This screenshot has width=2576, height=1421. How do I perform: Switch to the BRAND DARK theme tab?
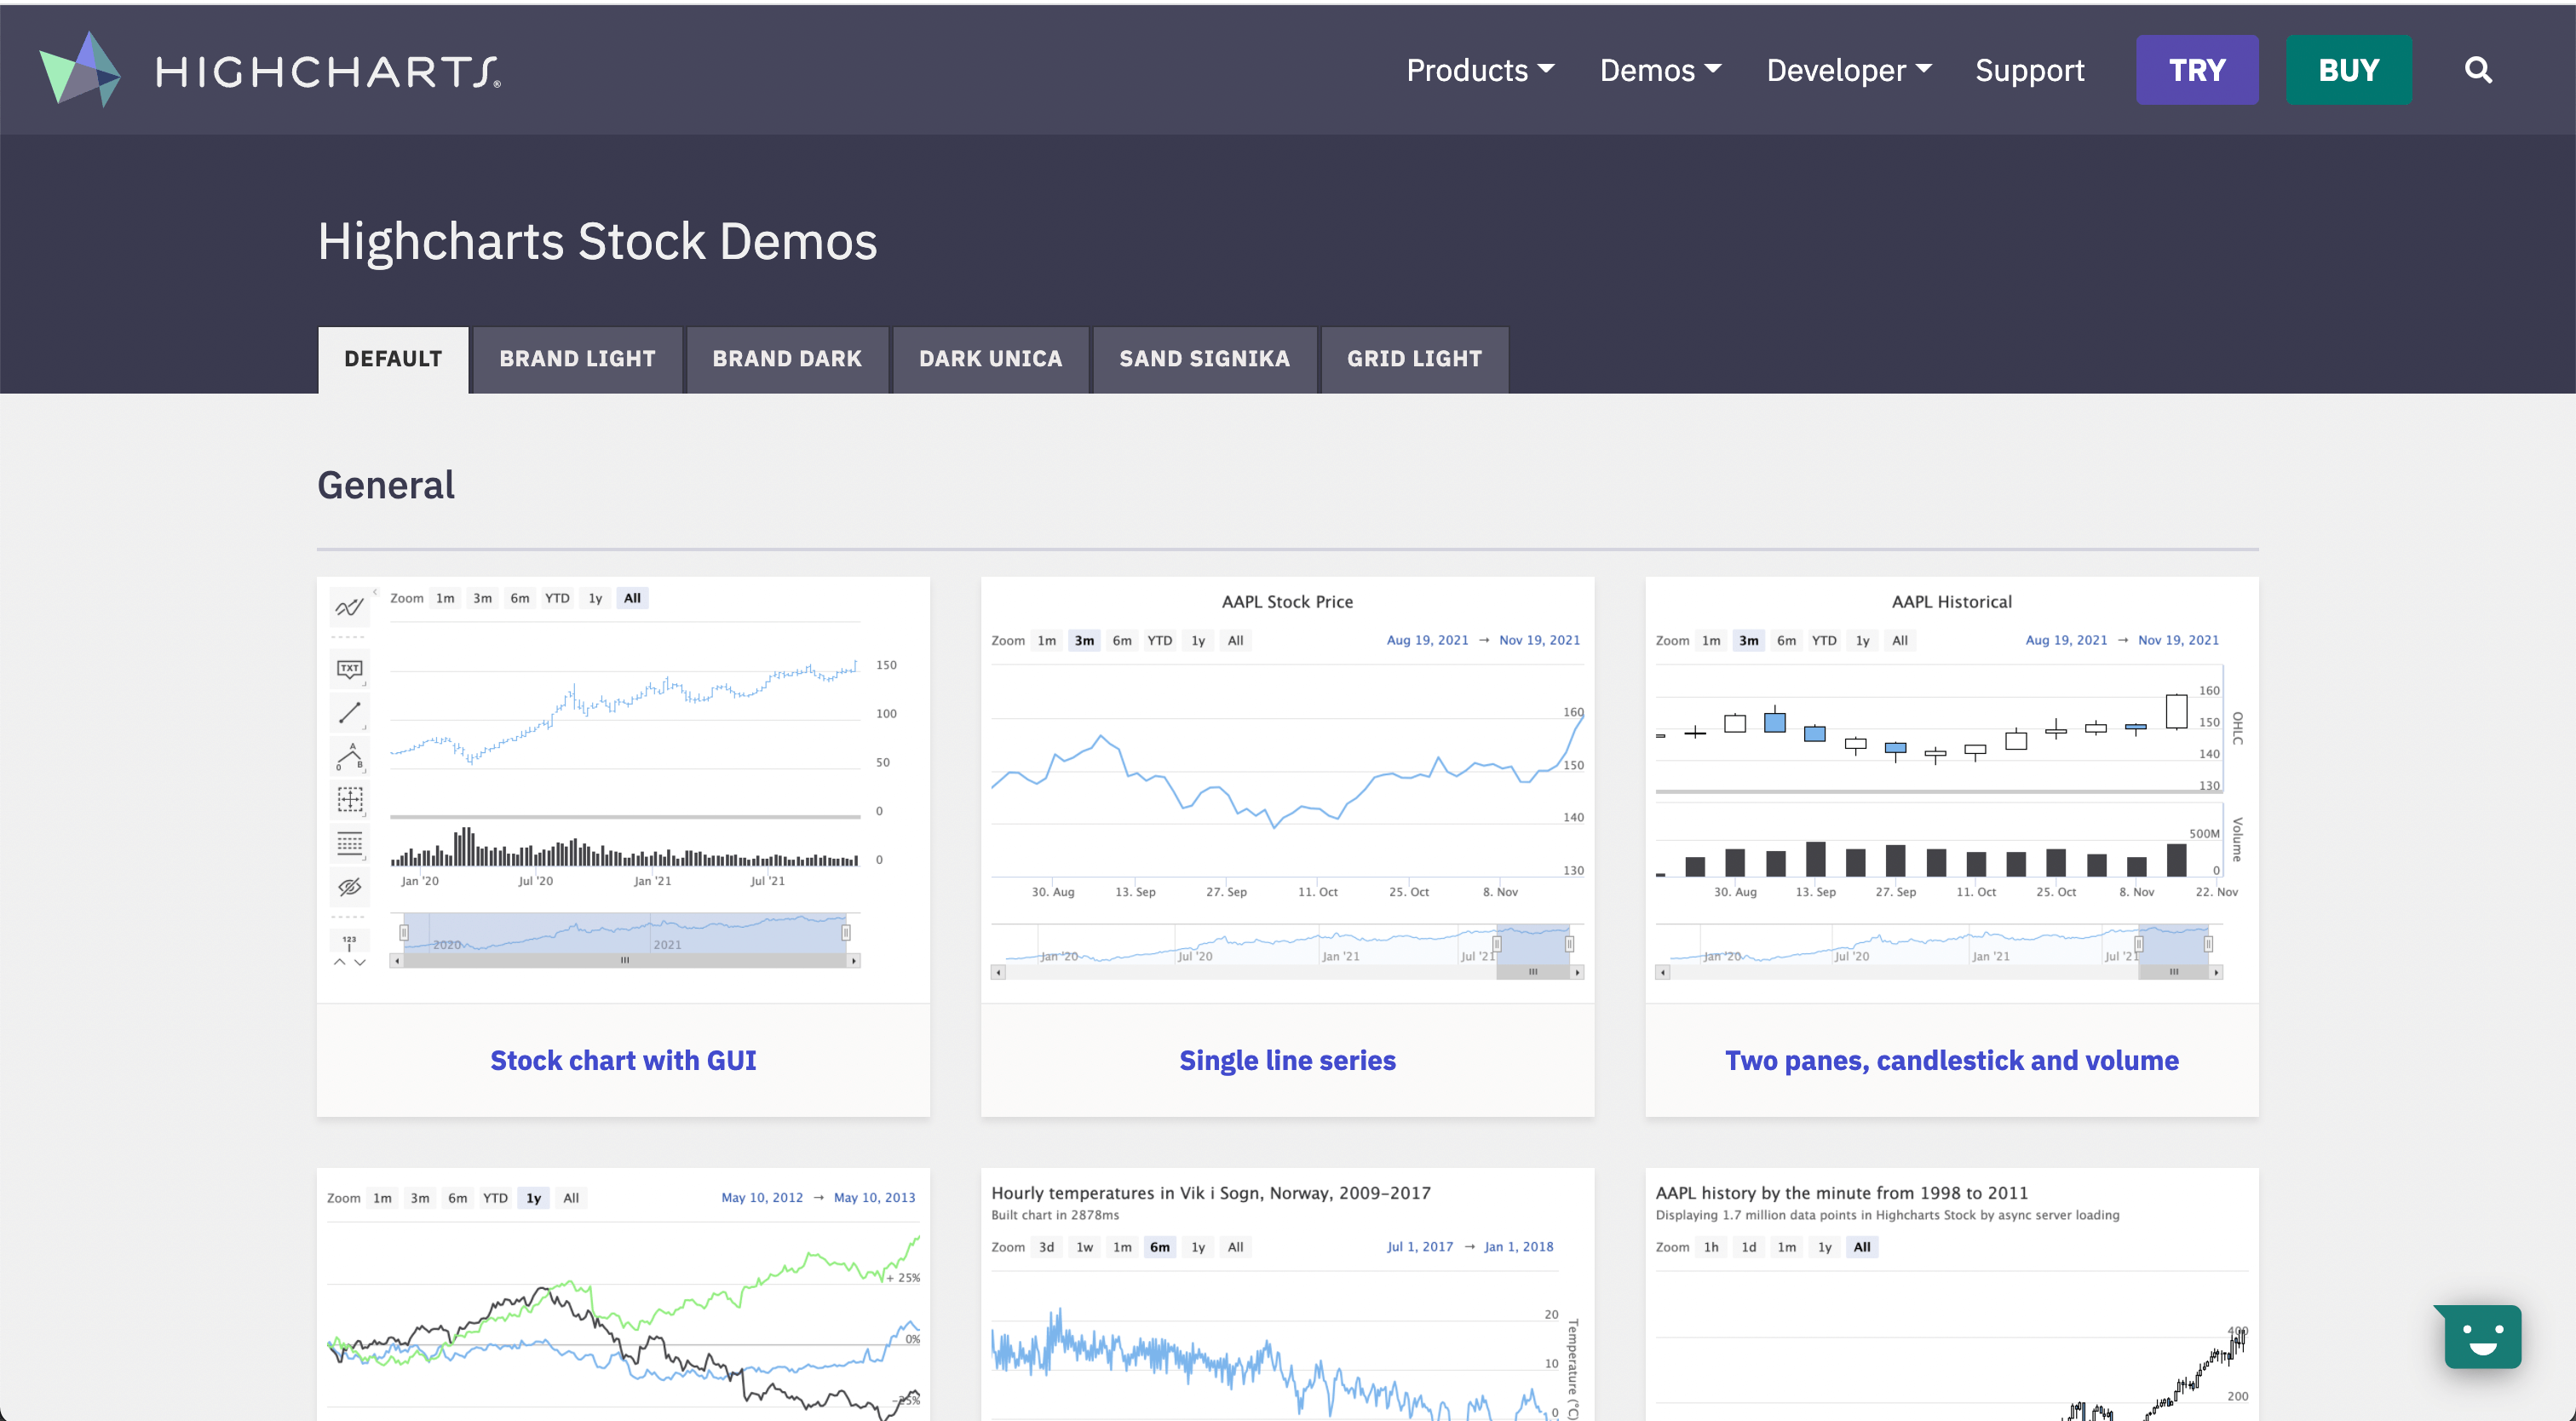click(787, 359)
